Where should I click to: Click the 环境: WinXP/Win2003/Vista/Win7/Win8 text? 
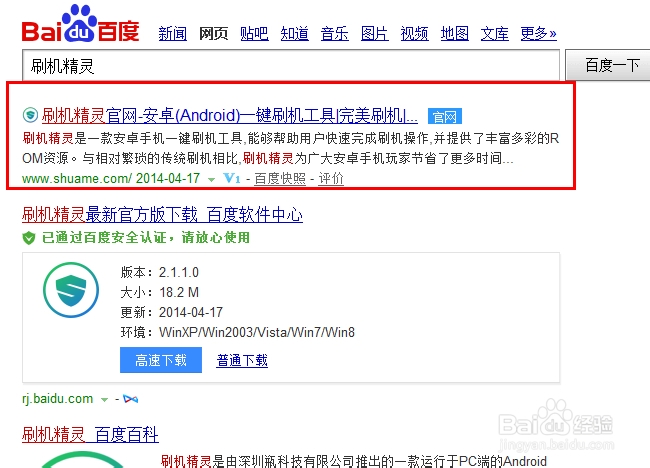(x=238, y=332)
